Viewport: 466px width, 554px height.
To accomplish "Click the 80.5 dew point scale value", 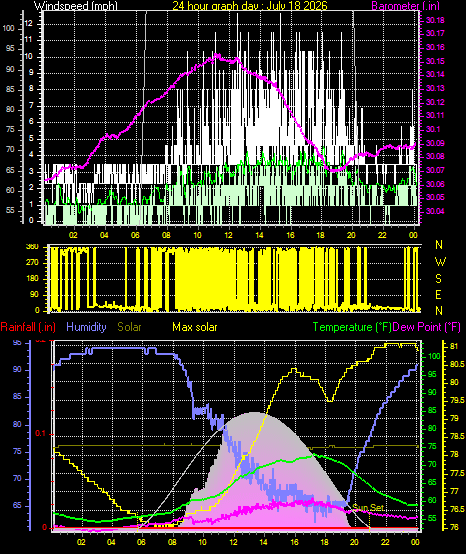I will pos(457,364).
